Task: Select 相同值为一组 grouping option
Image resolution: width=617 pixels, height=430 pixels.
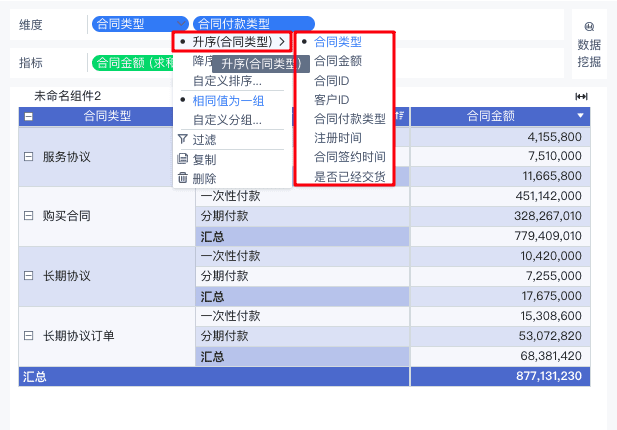Action: point(228,101)
